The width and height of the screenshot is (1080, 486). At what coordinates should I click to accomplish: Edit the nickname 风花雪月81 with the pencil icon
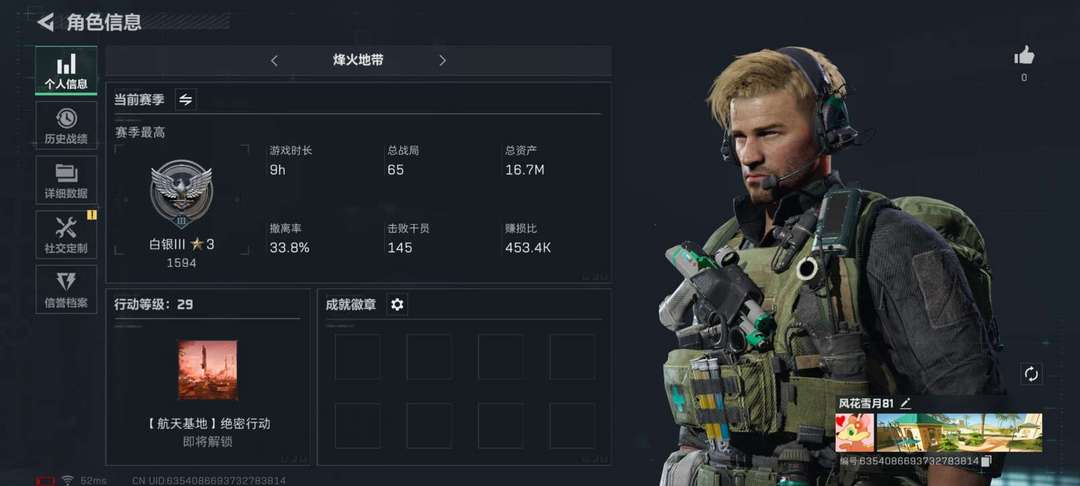click(x=905, y=403)
